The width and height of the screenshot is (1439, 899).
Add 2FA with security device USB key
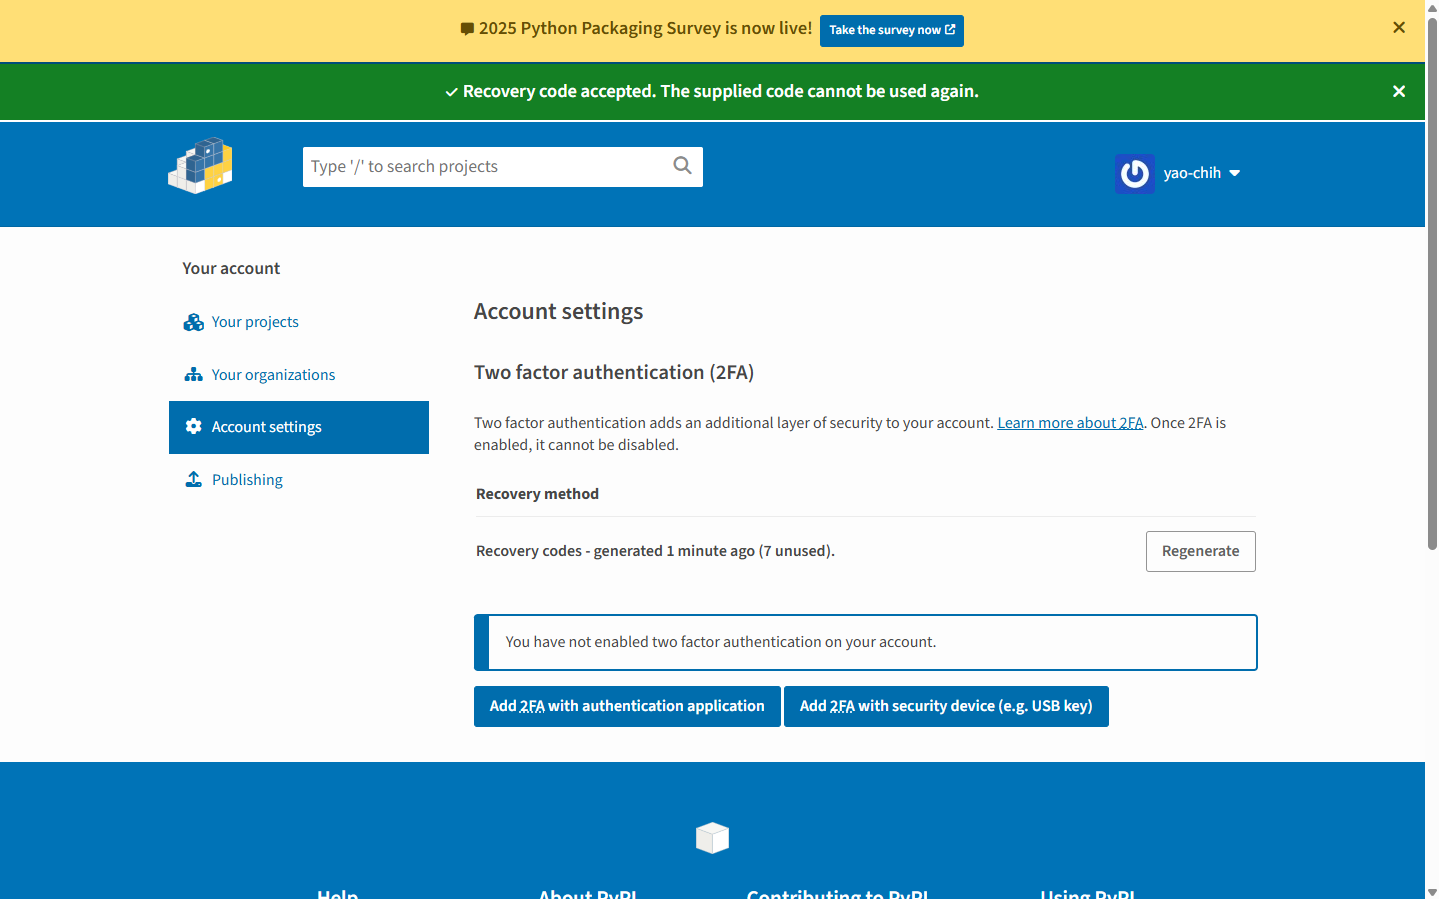click(x=946, y=706)
